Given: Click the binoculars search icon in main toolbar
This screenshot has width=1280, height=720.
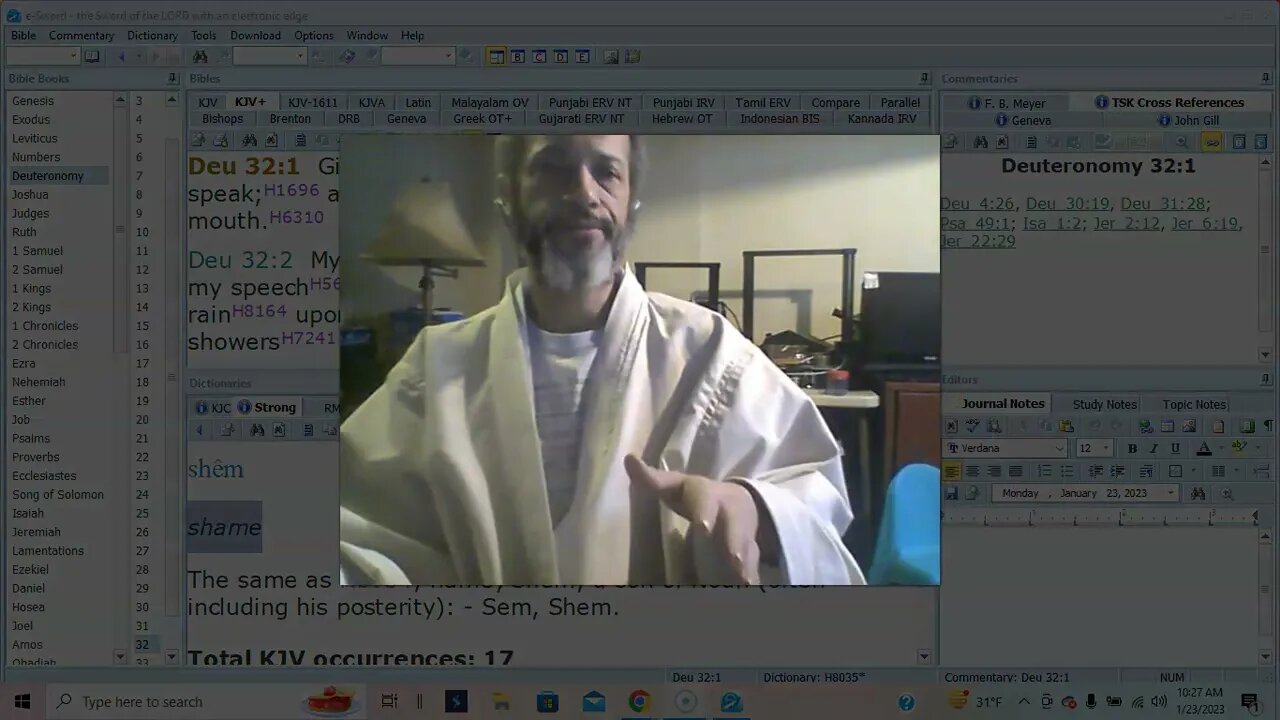Looking at the screenshot, I should (200, 56).
